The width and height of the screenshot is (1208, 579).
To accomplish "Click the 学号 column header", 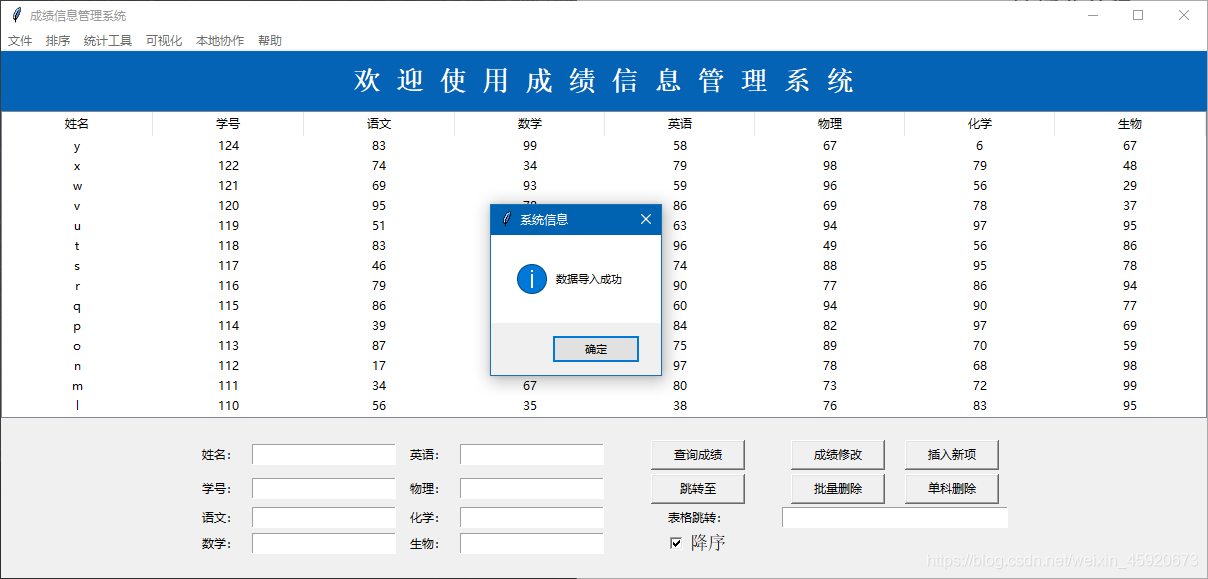I will click(x=228, y=124).
